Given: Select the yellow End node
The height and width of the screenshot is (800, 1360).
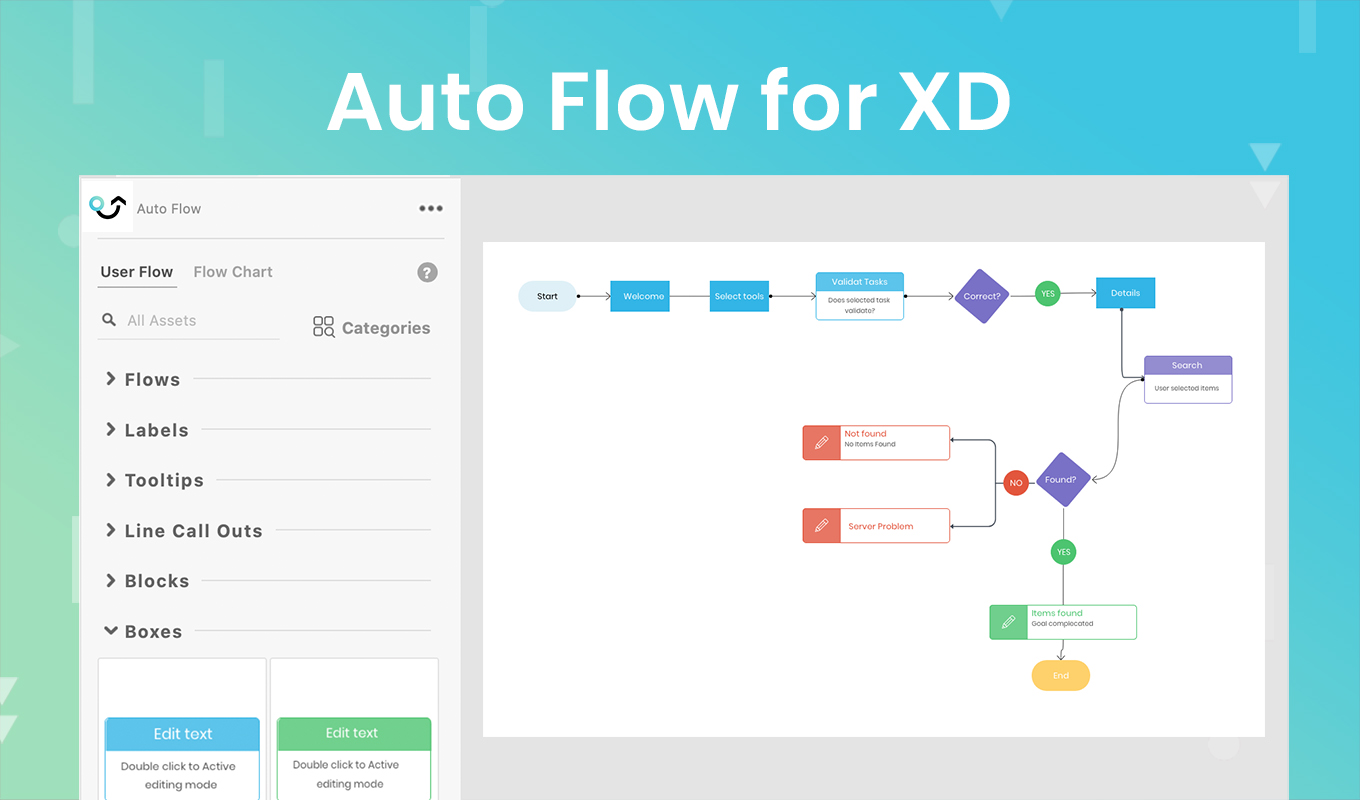Looking at the screenshot, I should [x=1061, y=676].
